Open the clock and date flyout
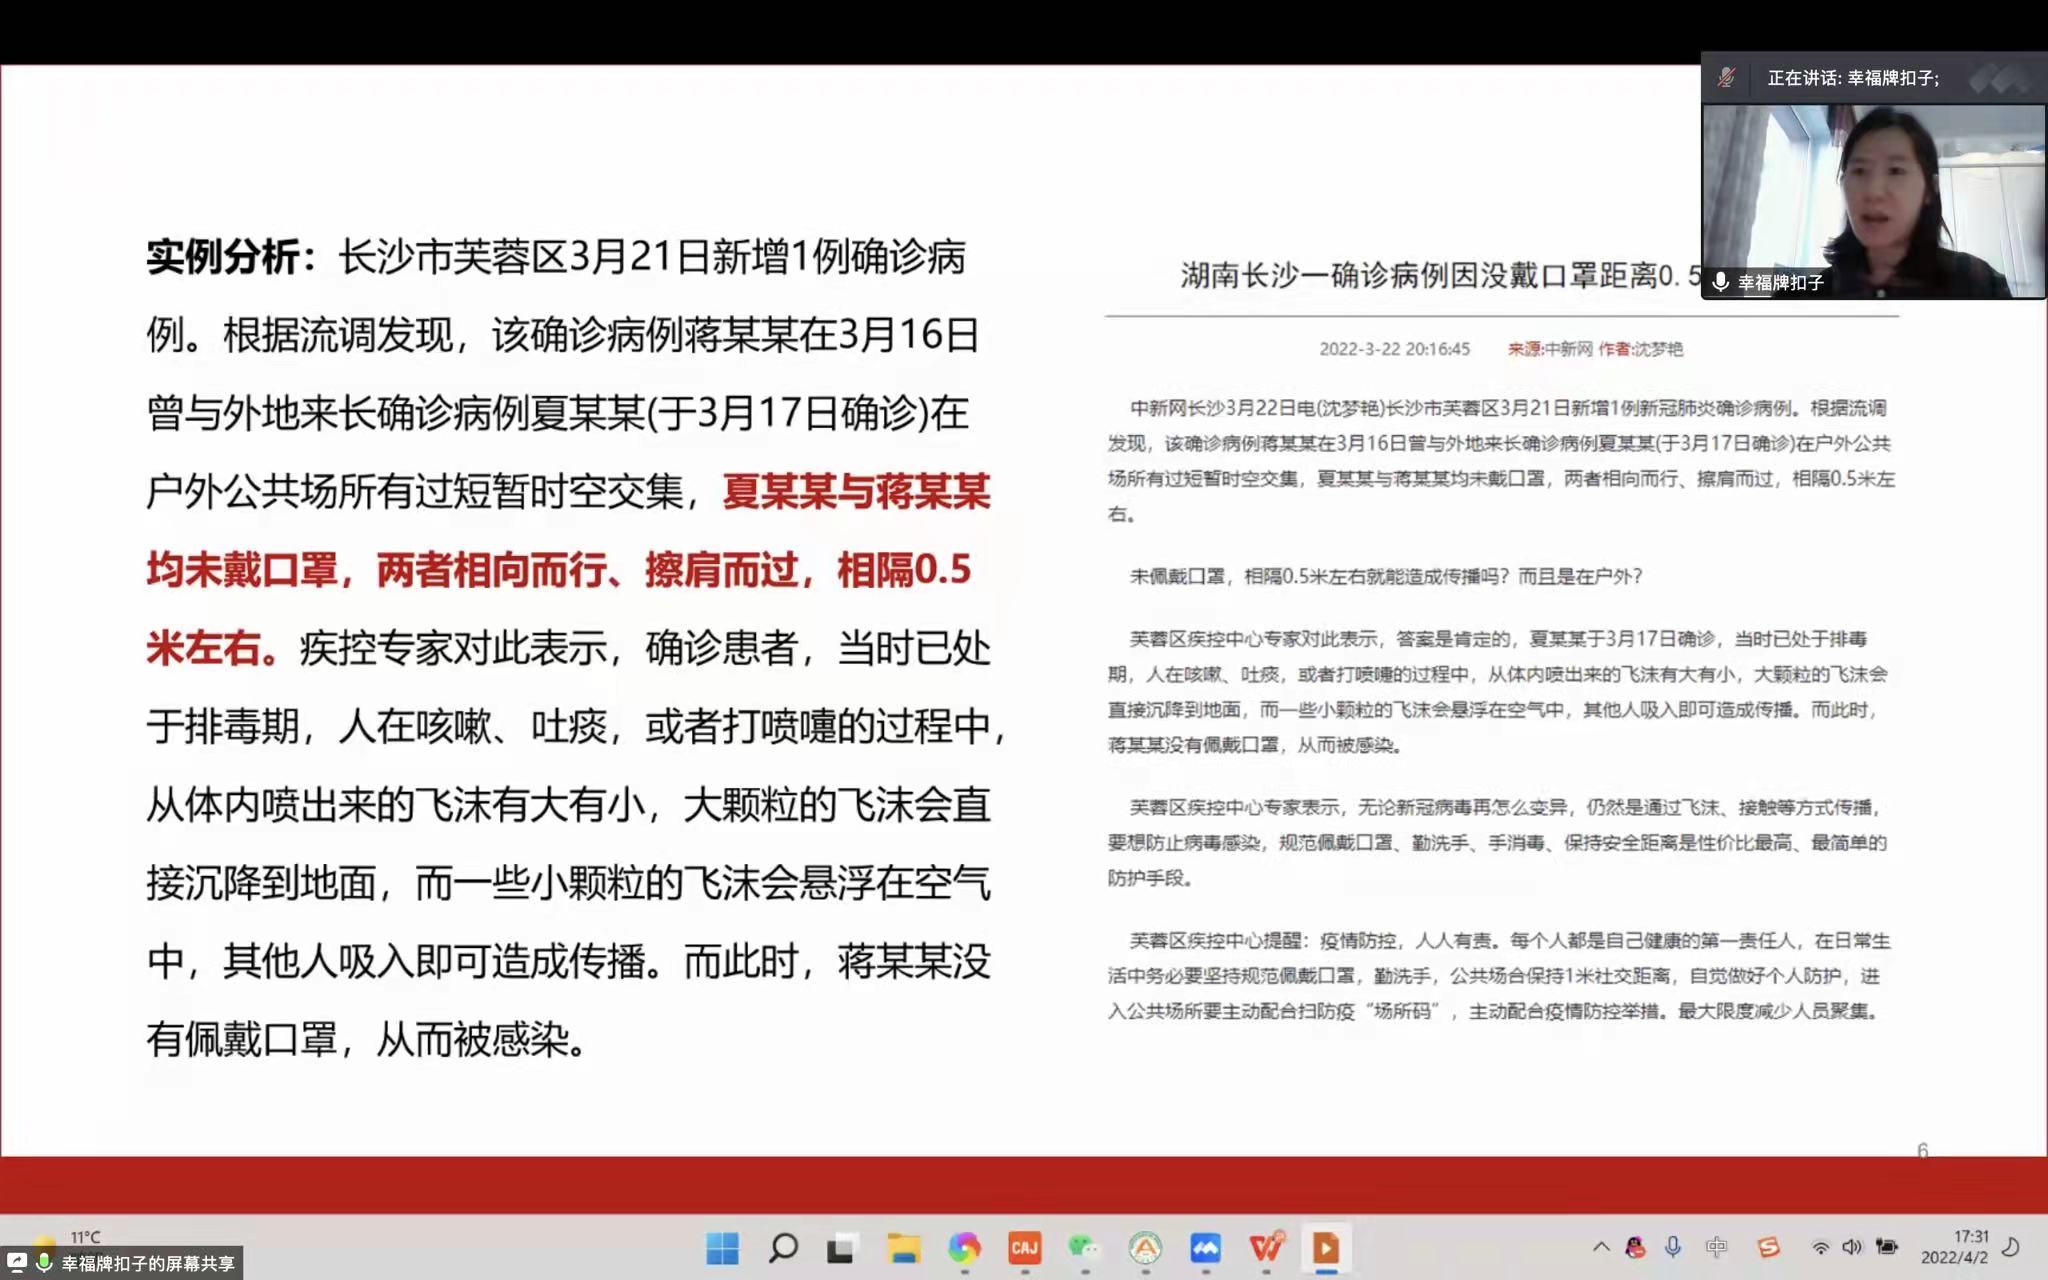Viewport: 2048px width, 1280px height. click(1954, 1247)
